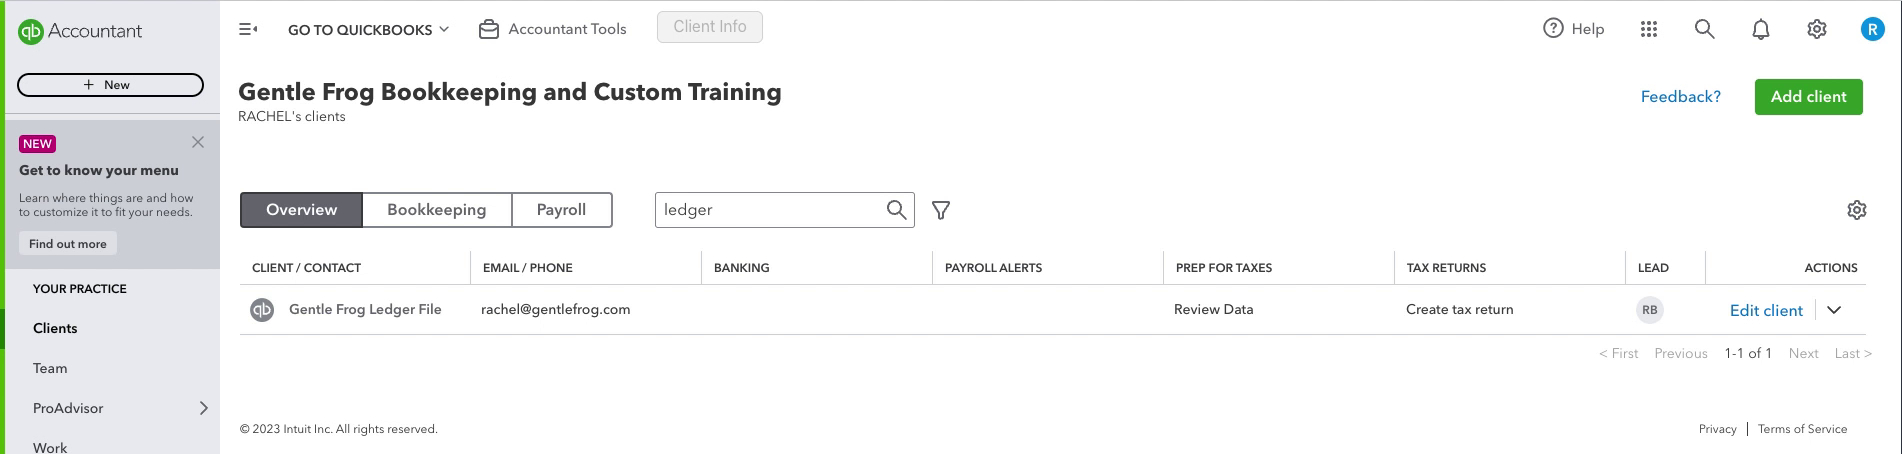The height and width of the screenshot is (454, 1902).
Task: Collapse the navigation menu icon
Action: [248, 30]
